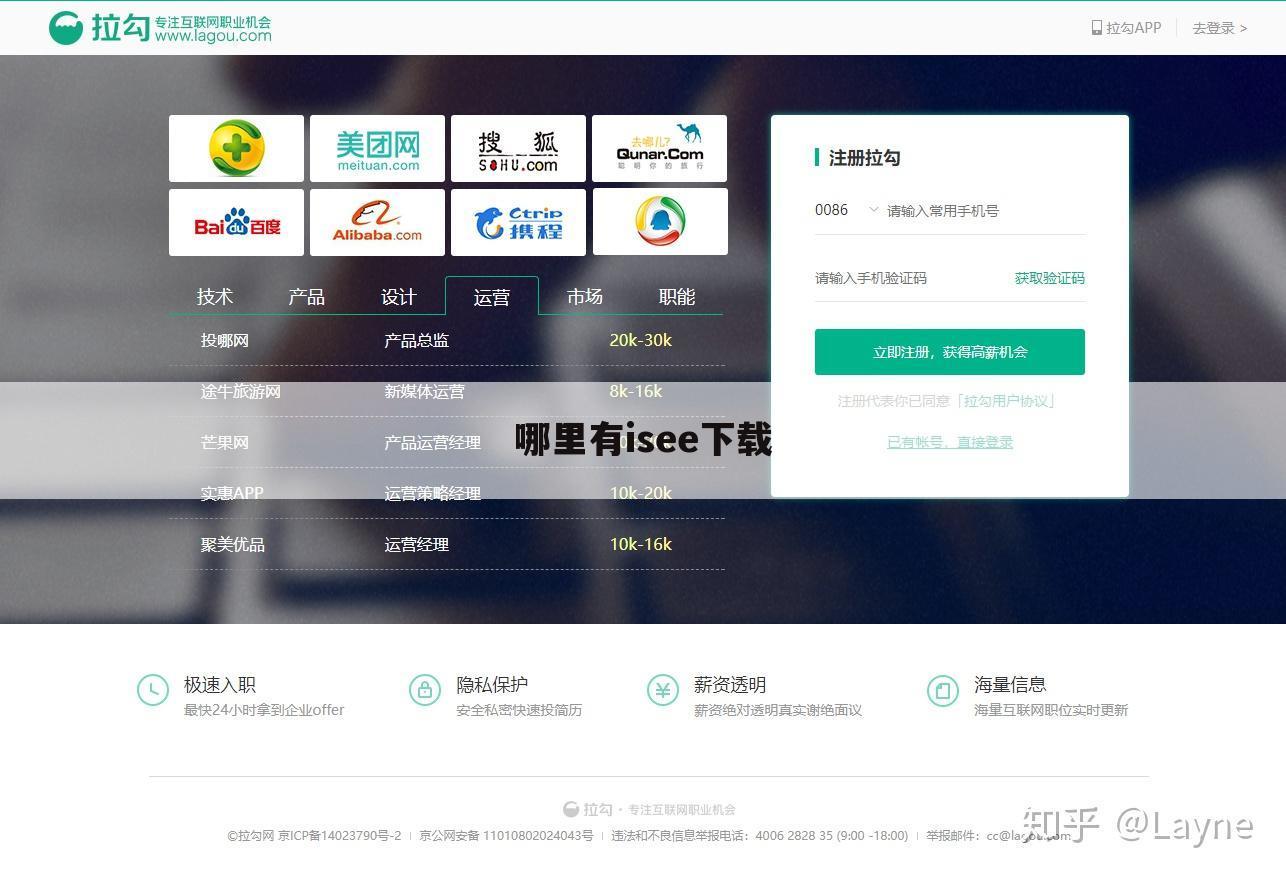Click the 注册拉勾 form heading
This screenshot has height=882, width=1286.
pyautogui.click(x=864, y=158)
